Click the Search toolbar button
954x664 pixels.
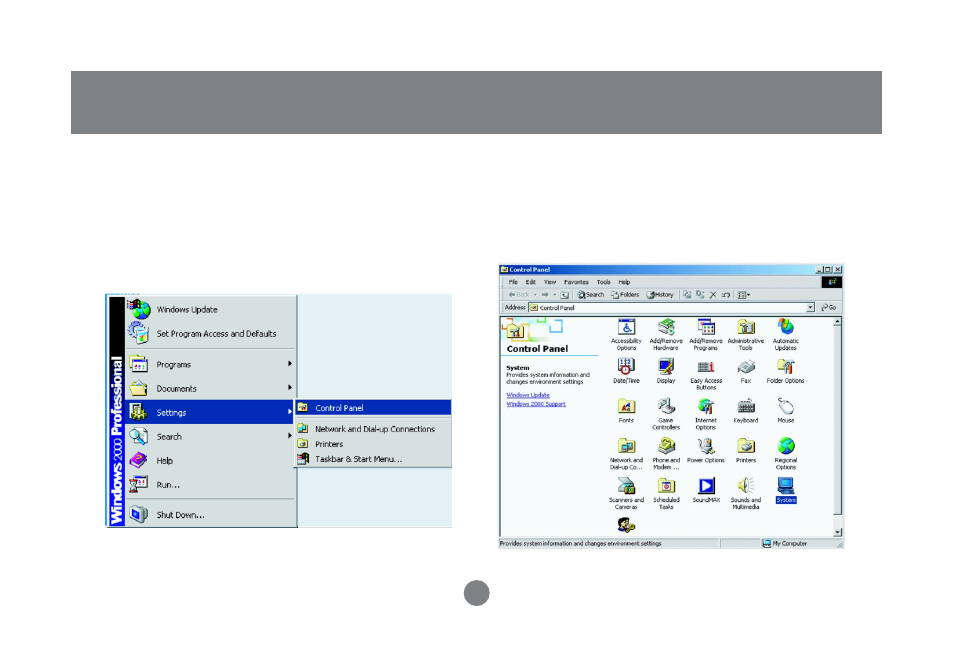tap(590, 295)
